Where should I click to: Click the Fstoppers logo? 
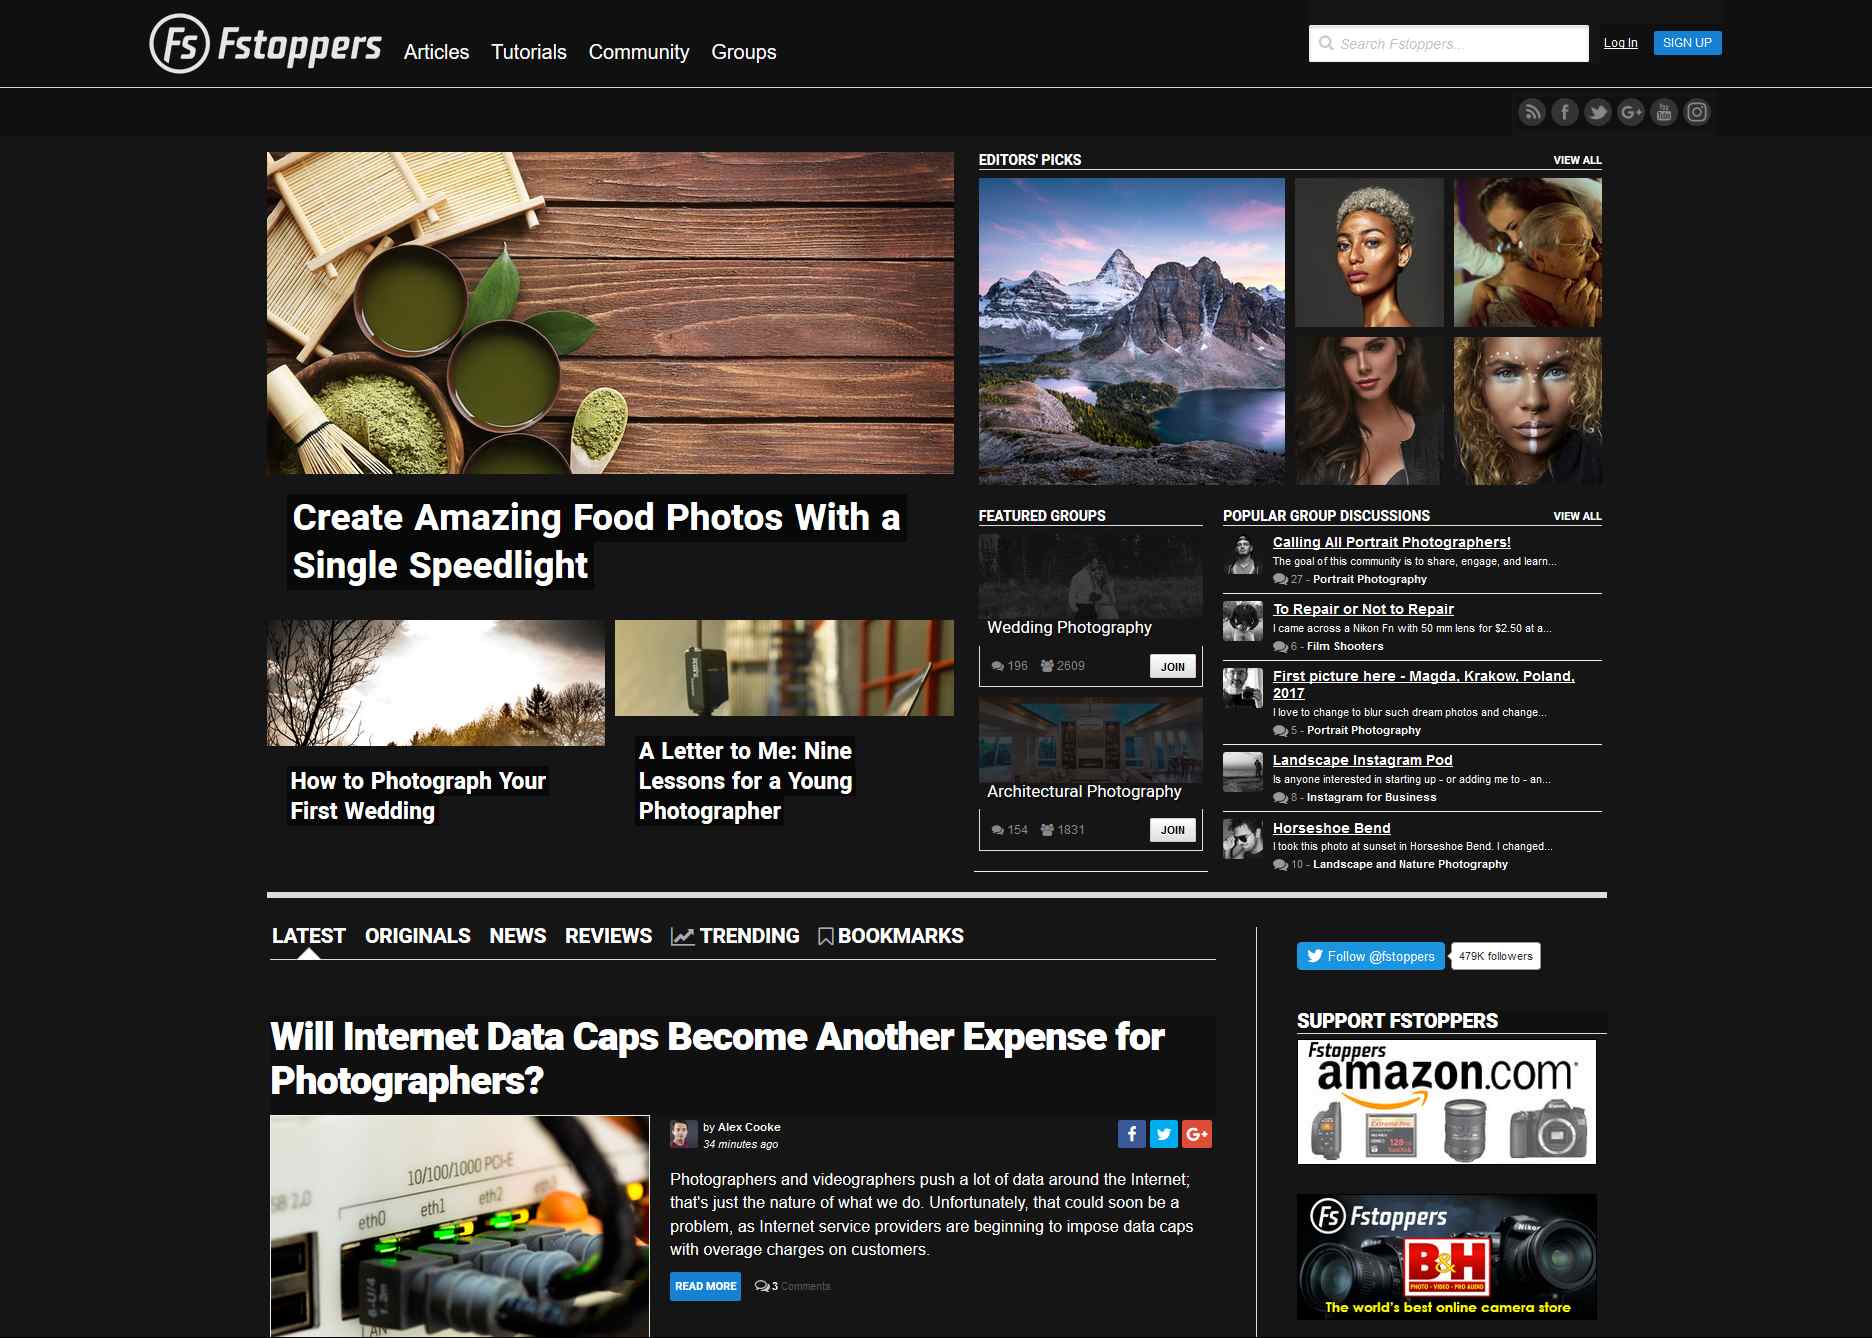(266, 44)
